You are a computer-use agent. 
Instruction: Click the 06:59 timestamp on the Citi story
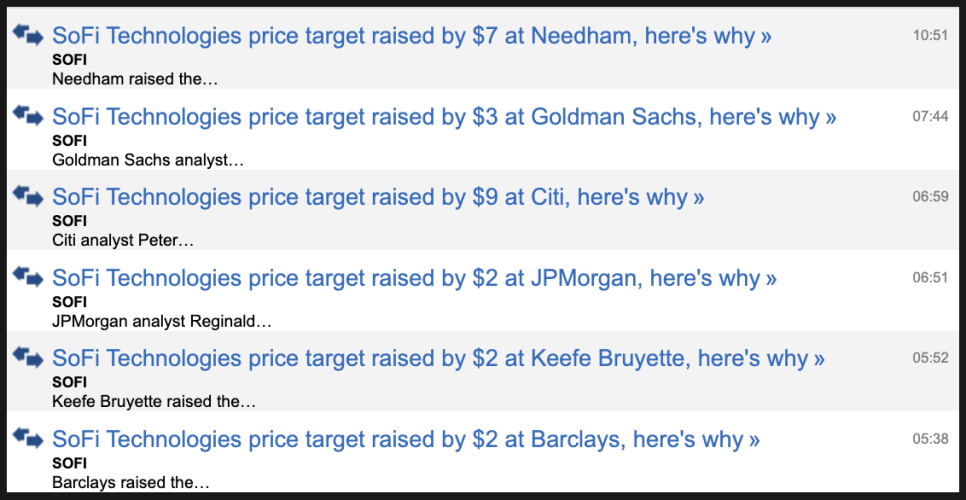pos(930,196)
